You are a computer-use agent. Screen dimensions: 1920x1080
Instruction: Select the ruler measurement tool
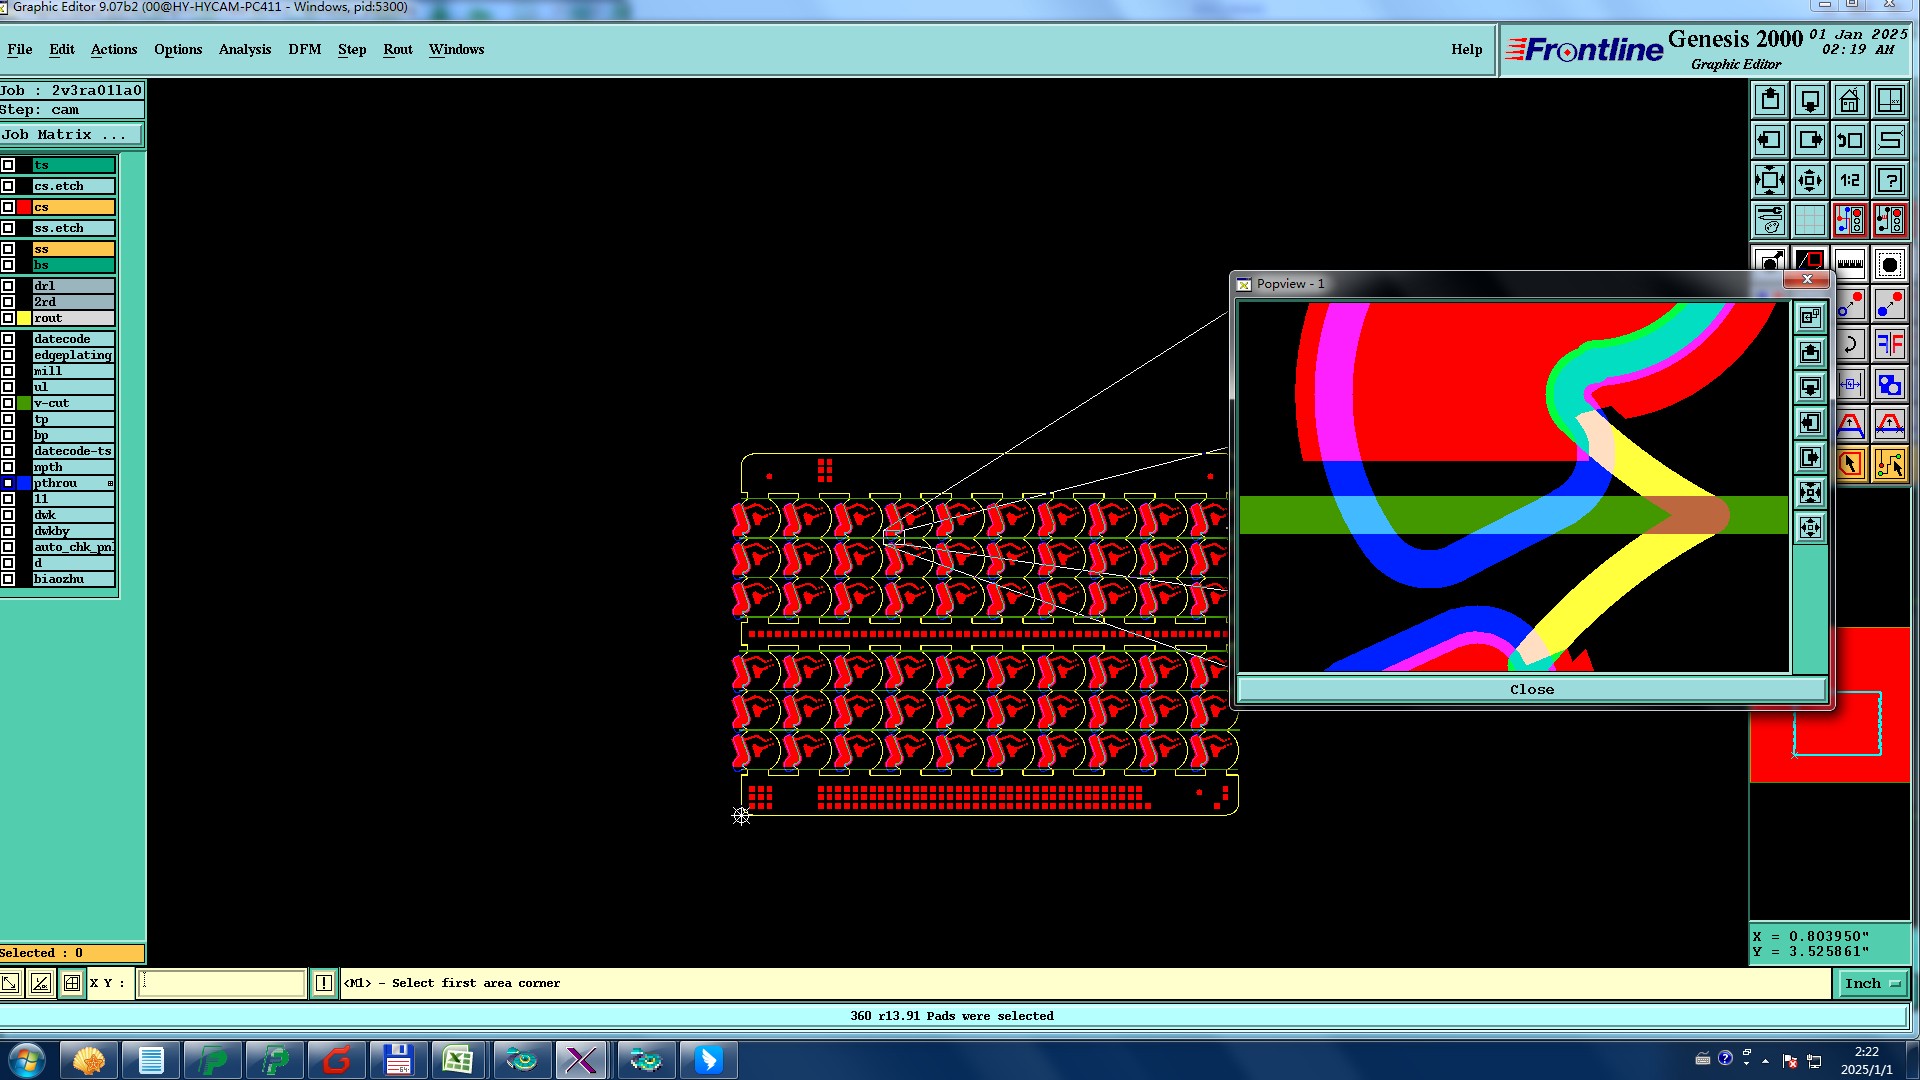click(x=1850, y=265)
